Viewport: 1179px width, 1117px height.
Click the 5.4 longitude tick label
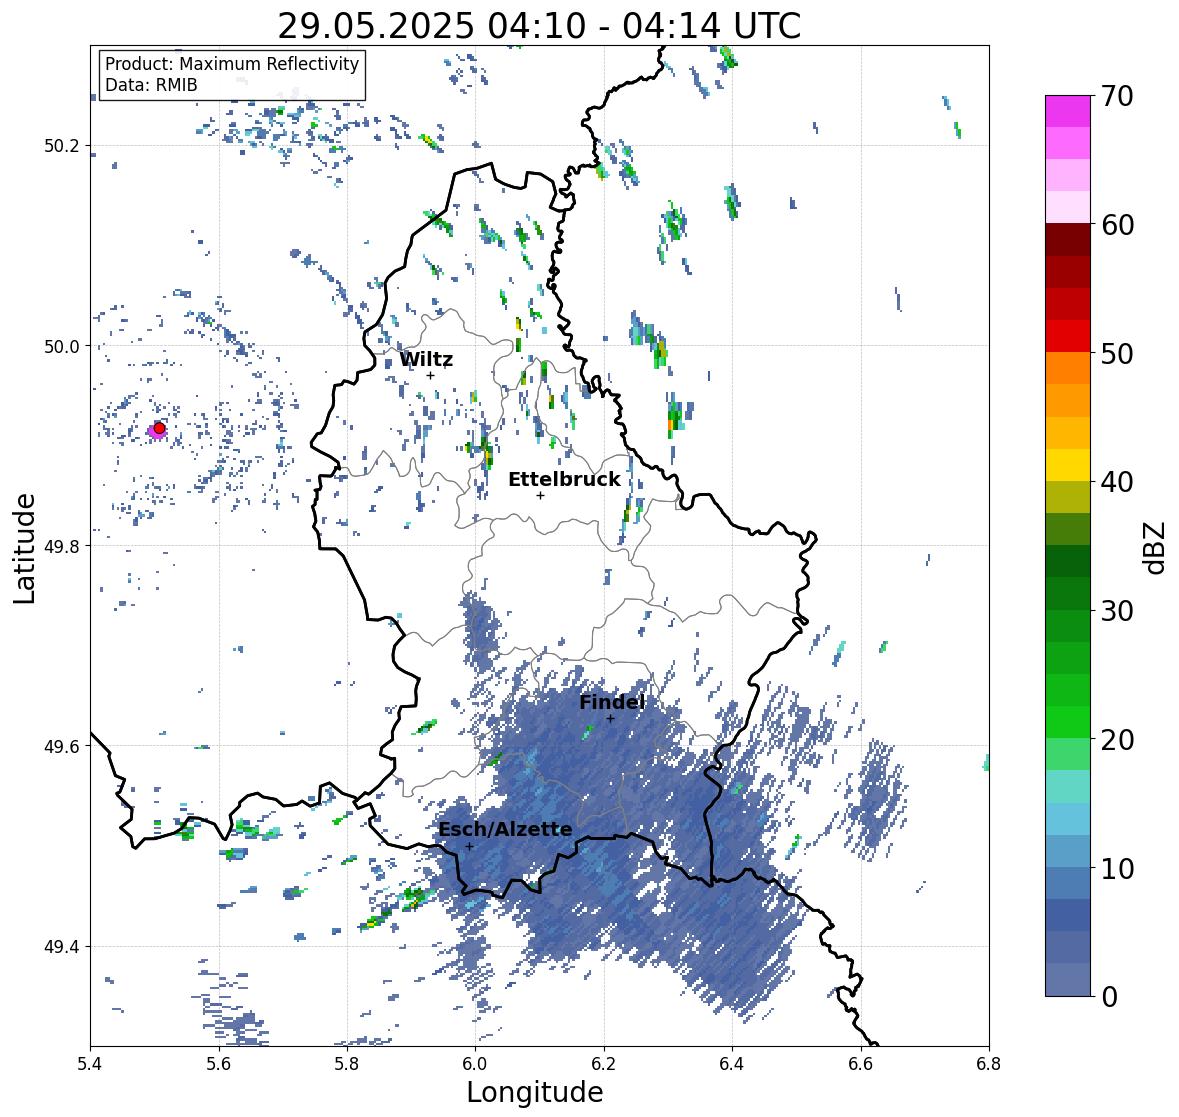tap(90, 1064)
